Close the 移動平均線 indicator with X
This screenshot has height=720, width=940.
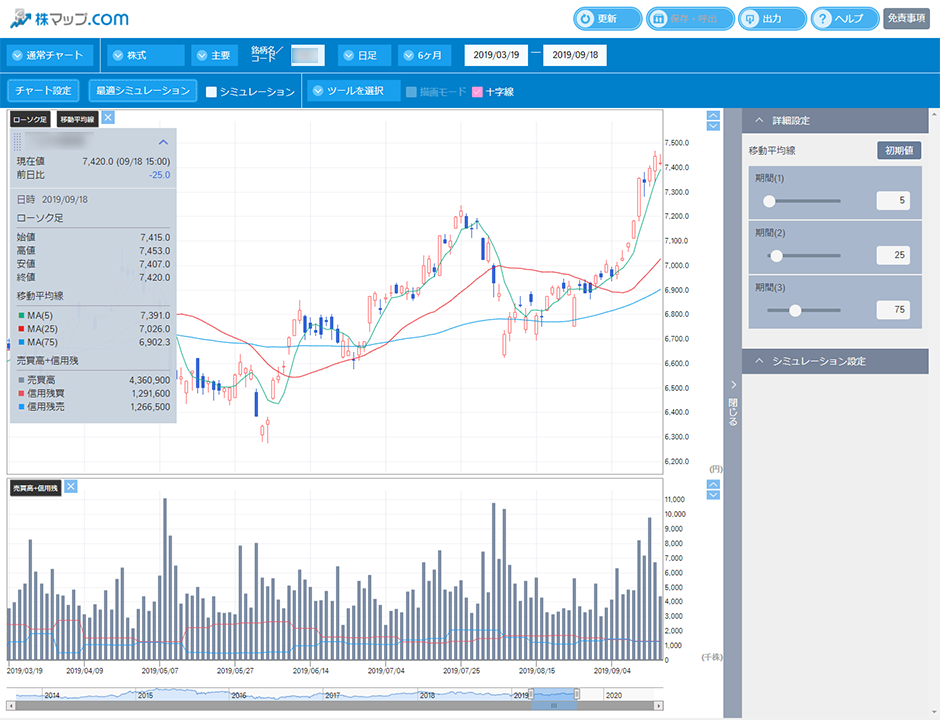(x=108, y=118)
